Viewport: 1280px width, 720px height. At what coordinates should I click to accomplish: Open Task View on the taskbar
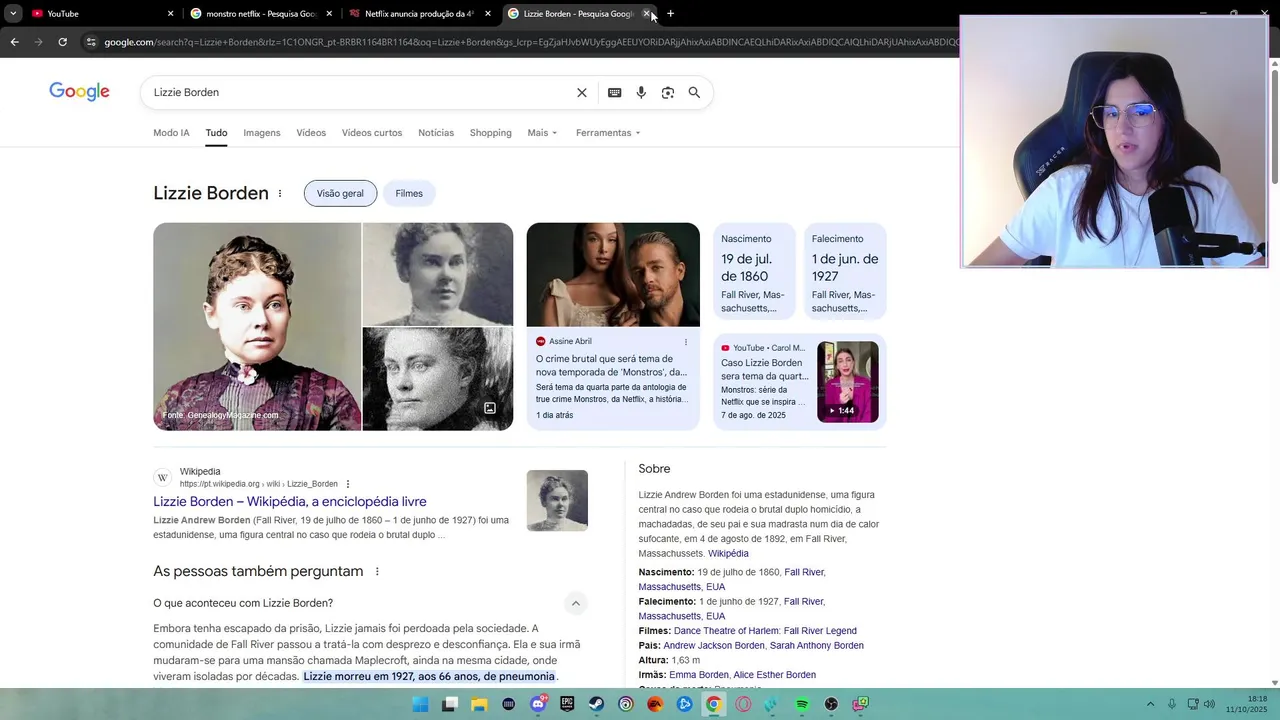click(450, 704)
